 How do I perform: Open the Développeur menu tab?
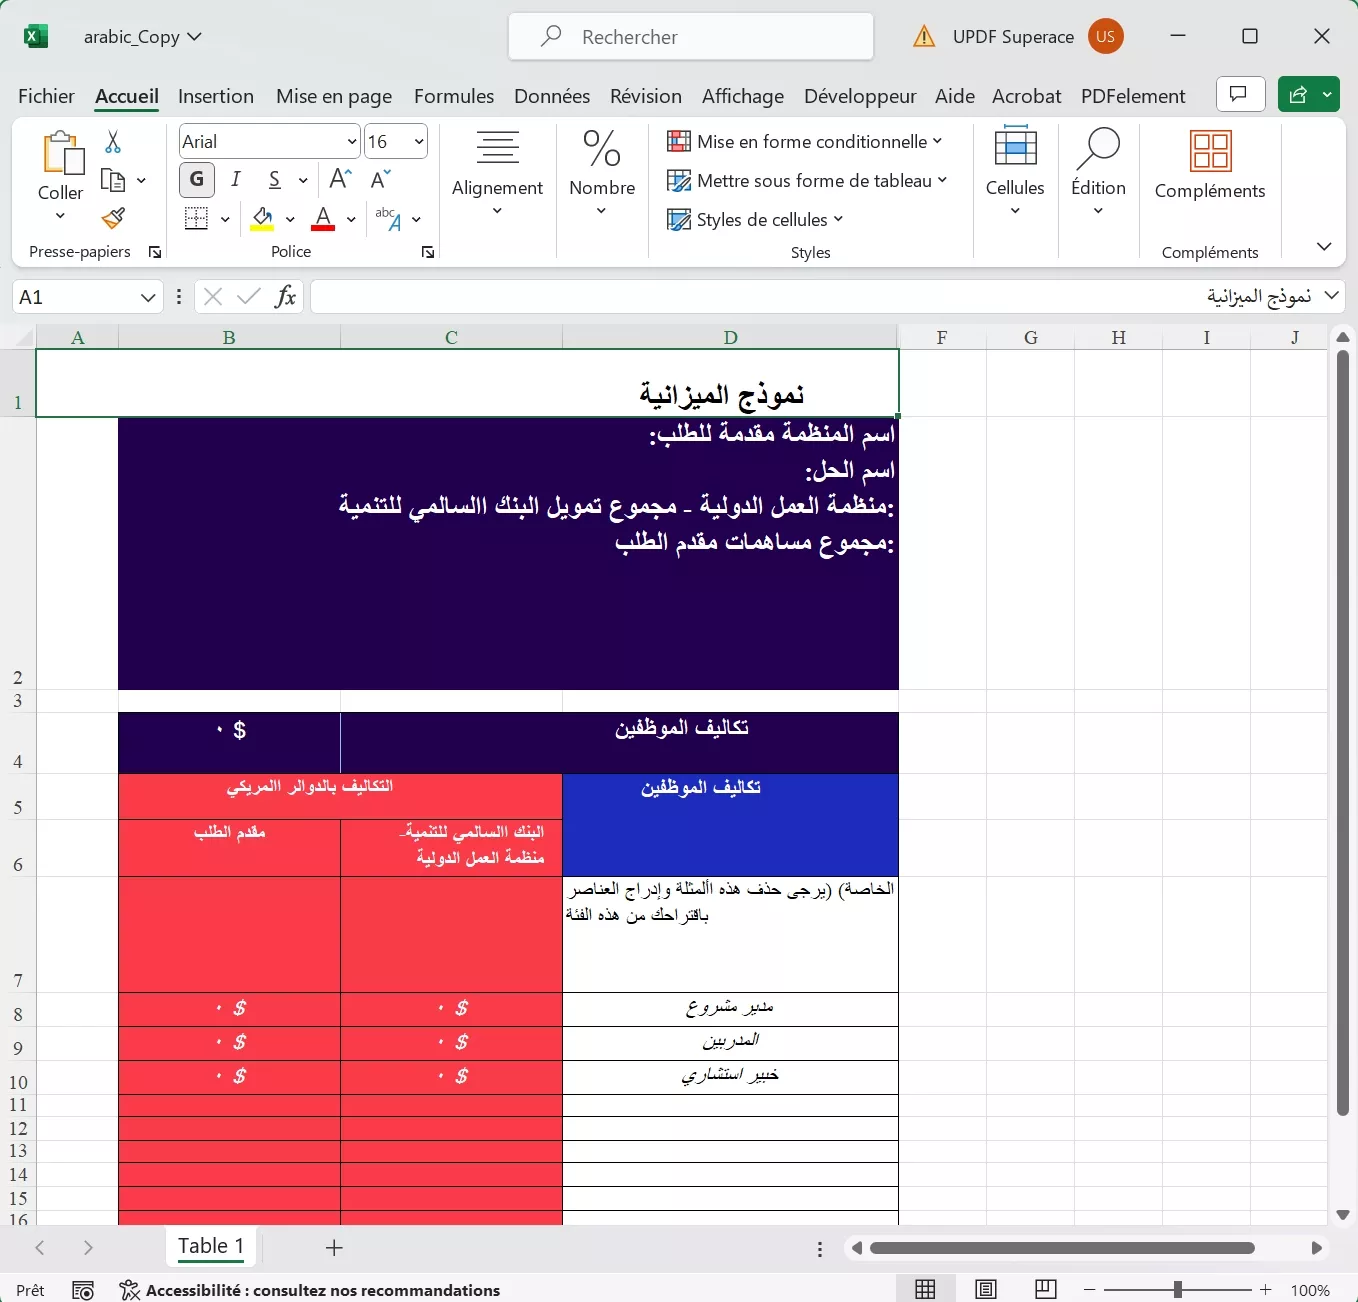pyautogui.click(x=859, y=96)
